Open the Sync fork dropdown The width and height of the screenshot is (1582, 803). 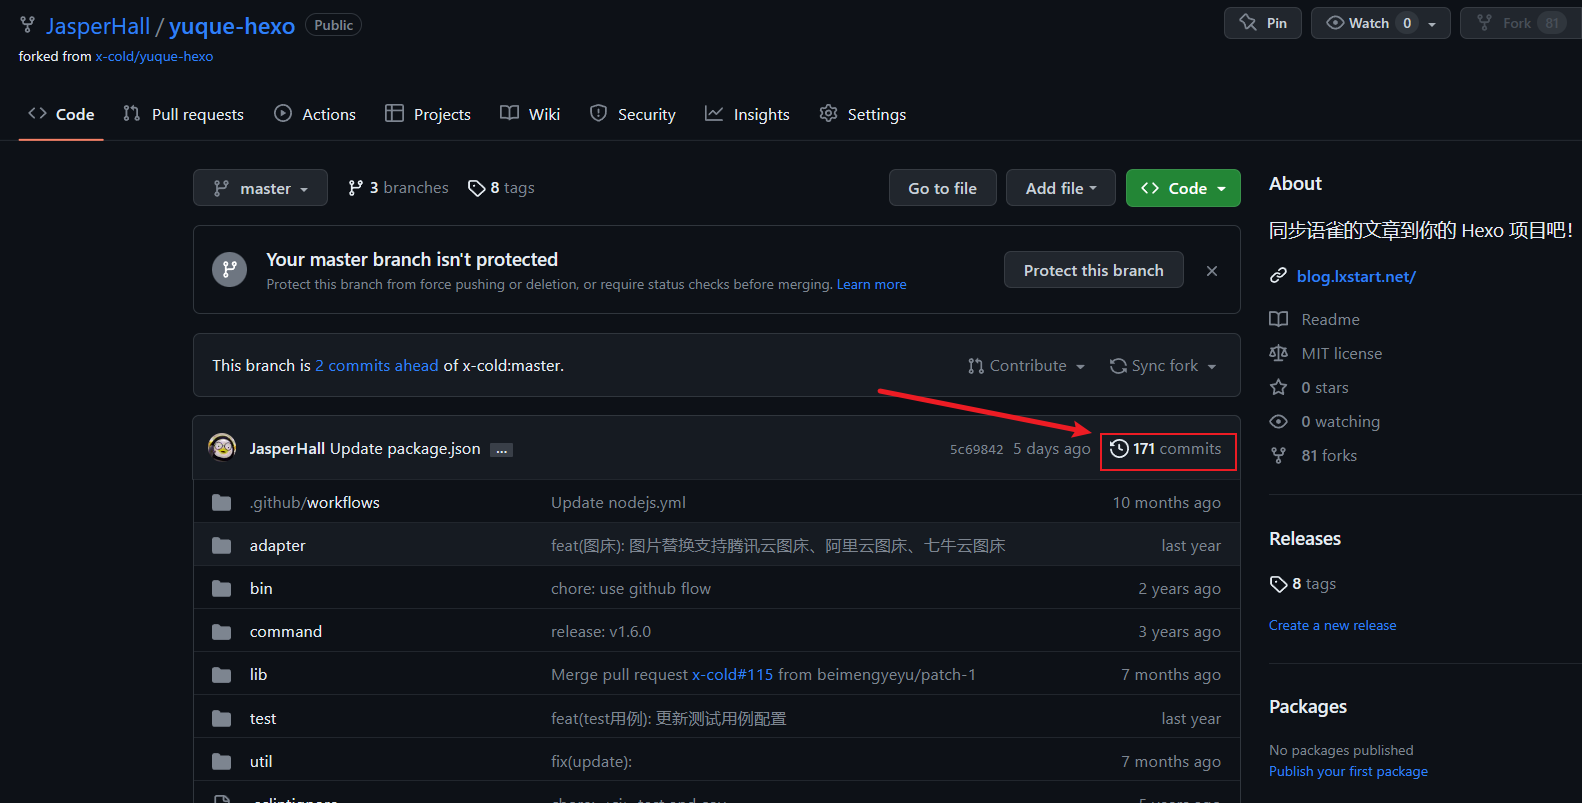pyautogui.click(x=1163, y=366)
